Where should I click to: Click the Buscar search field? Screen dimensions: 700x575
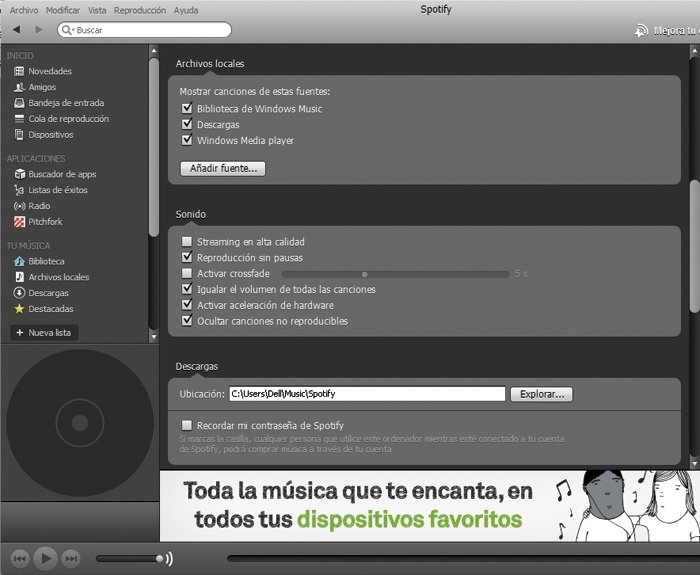[x=144, y=30]
